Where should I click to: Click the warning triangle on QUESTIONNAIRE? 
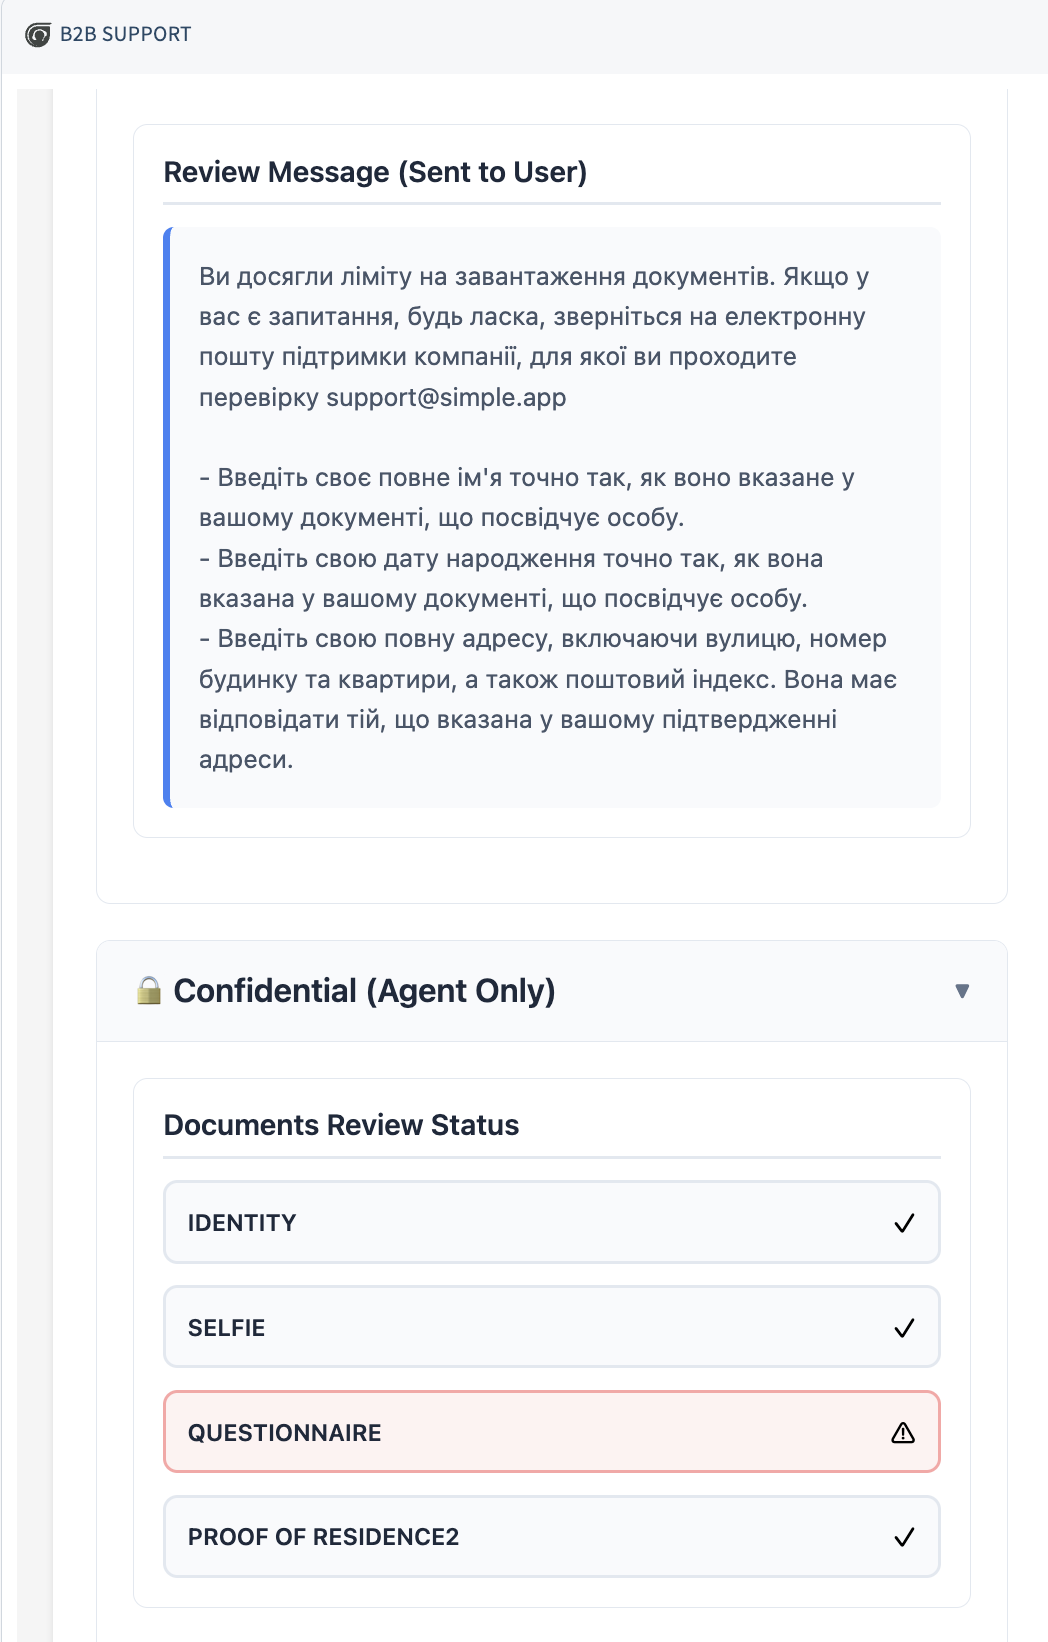903,1433
